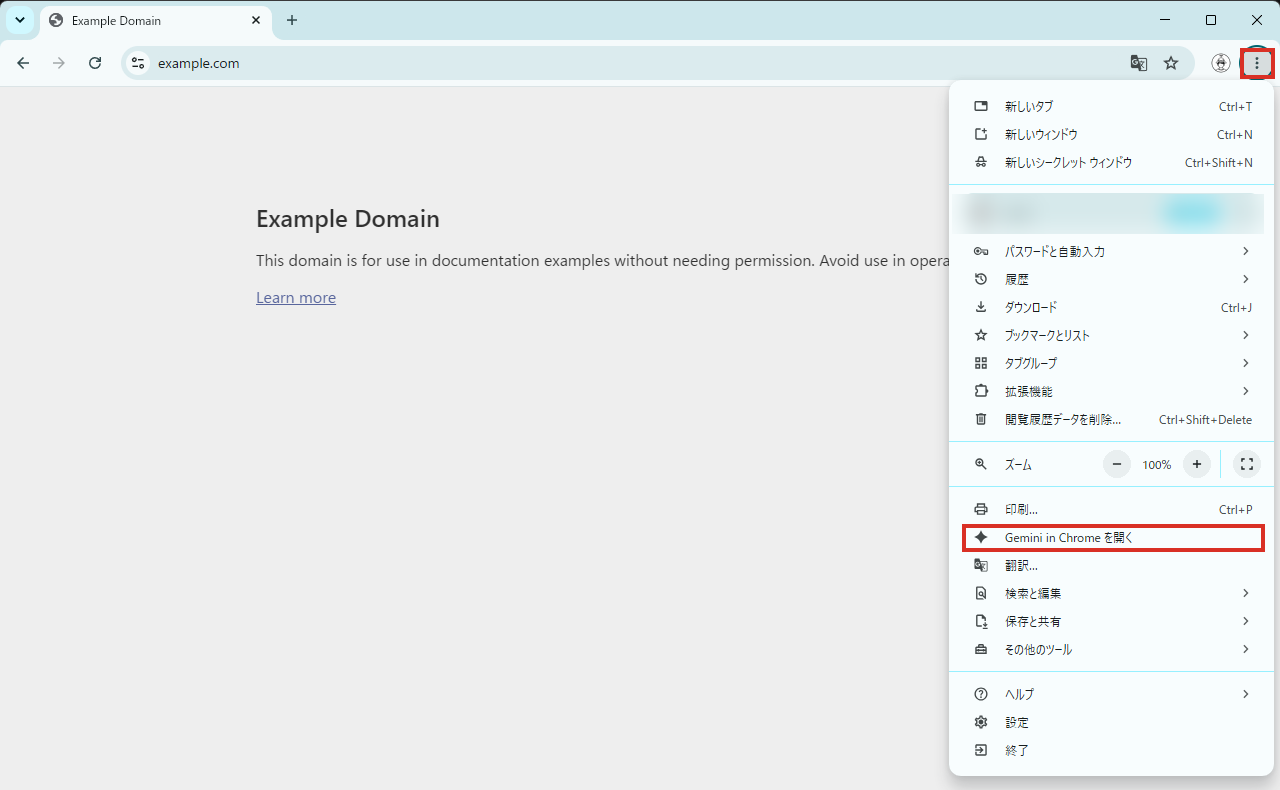Enter fullscreen with the fullscreen icon
Image resolution: width=1280 pixels, height=790 pixels.
pyautogui.click(x=1246, y=464)
